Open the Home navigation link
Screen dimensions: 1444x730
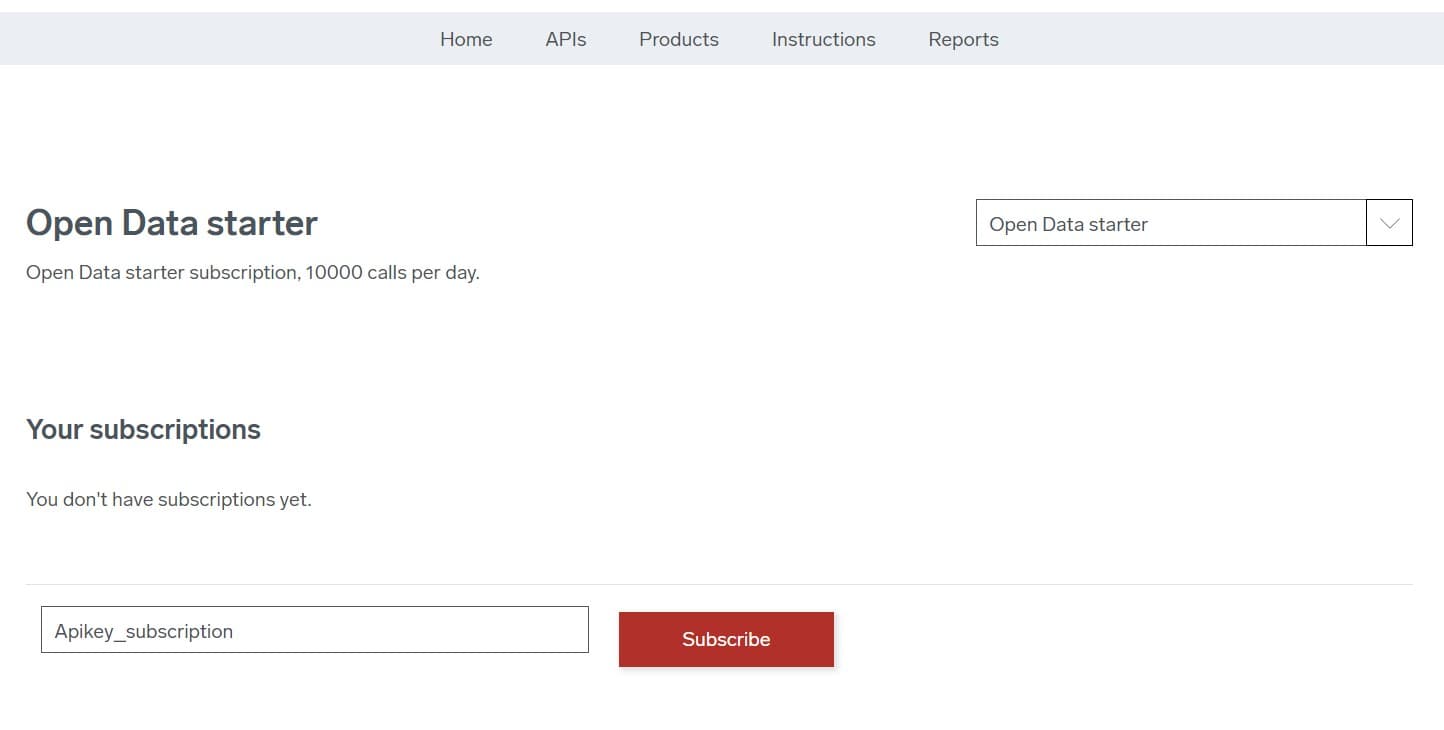click(x=466, y=39)
